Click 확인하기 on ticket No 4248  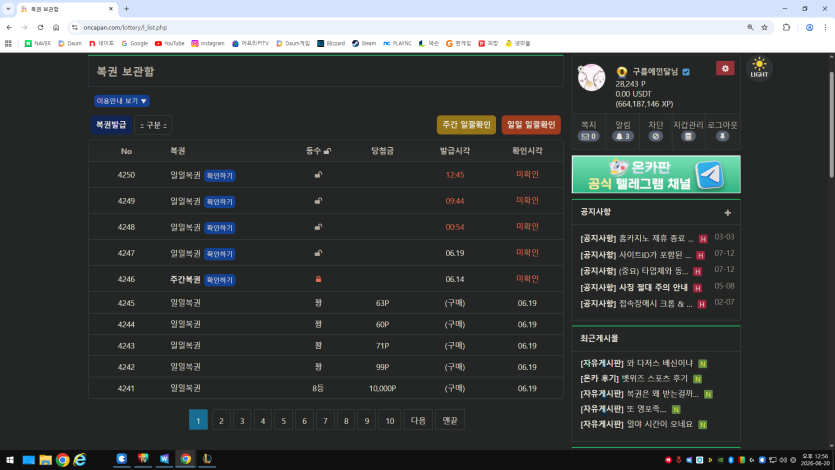(x=219, y=228)
